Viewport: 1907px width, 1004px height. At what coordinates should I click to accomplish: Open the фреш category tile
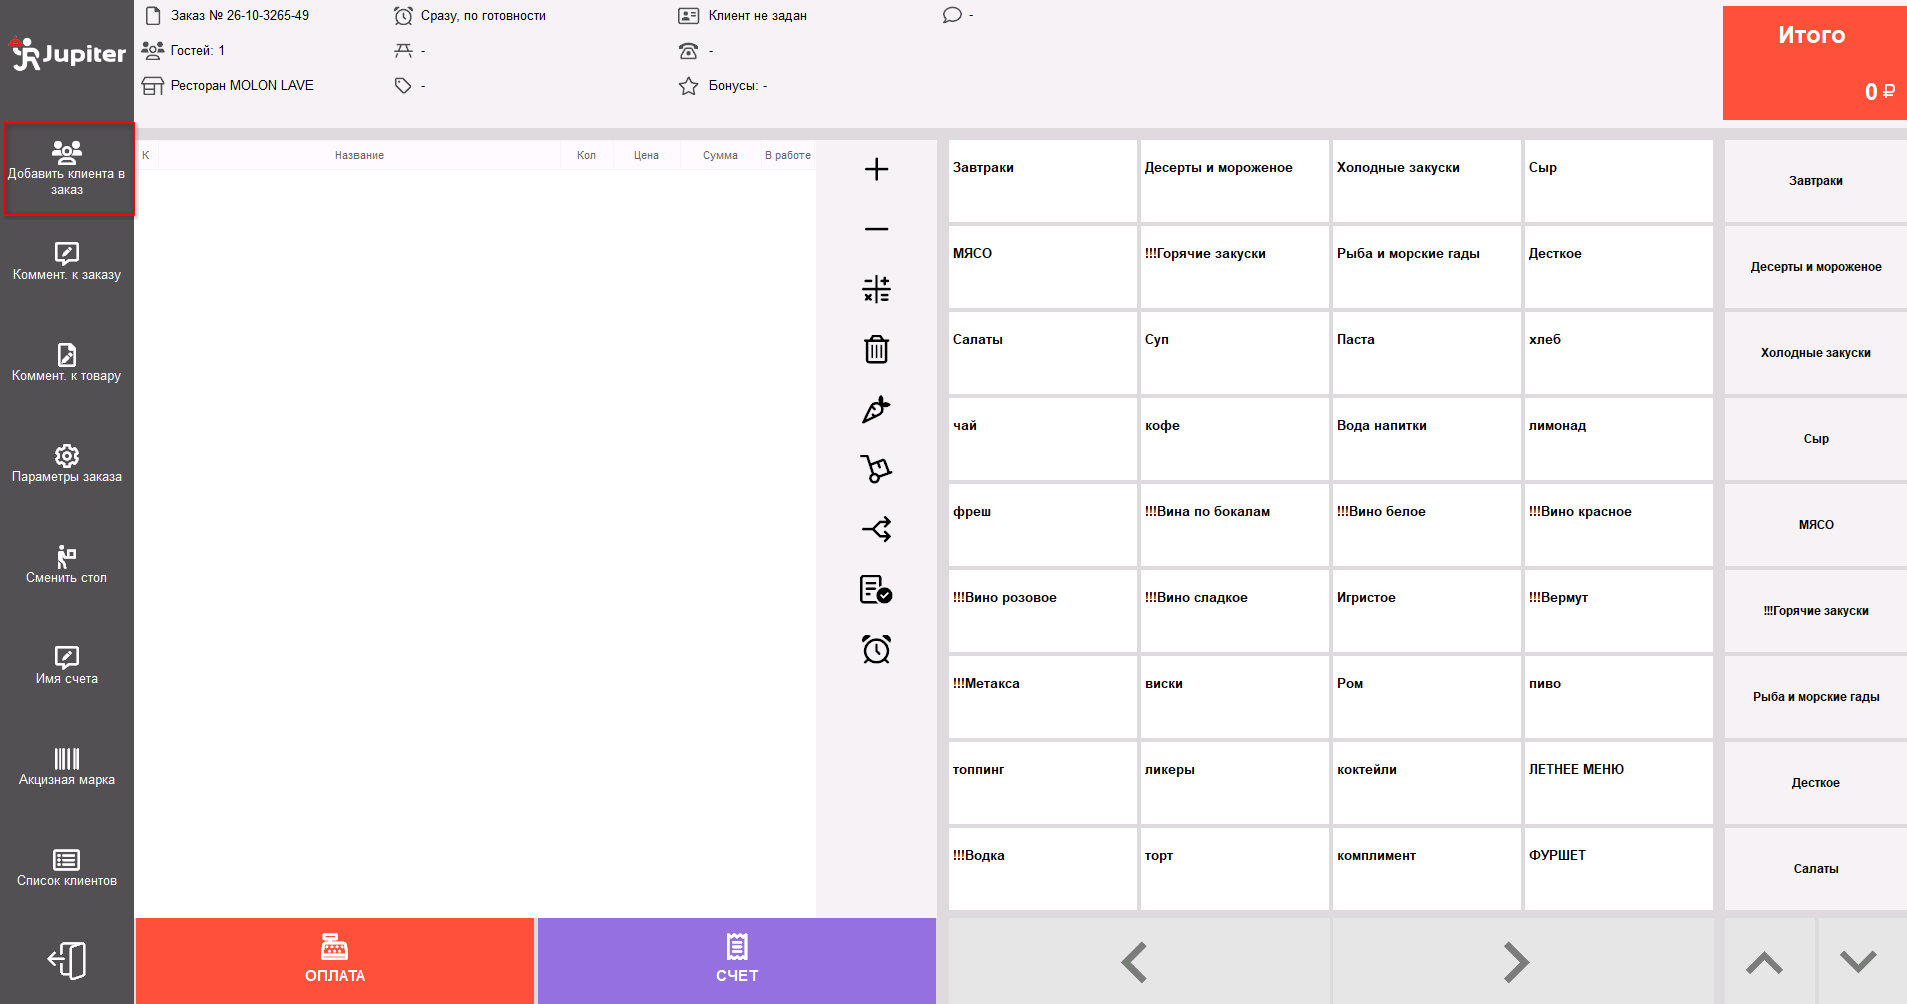pyautogui.click(x=1042, y=525)
